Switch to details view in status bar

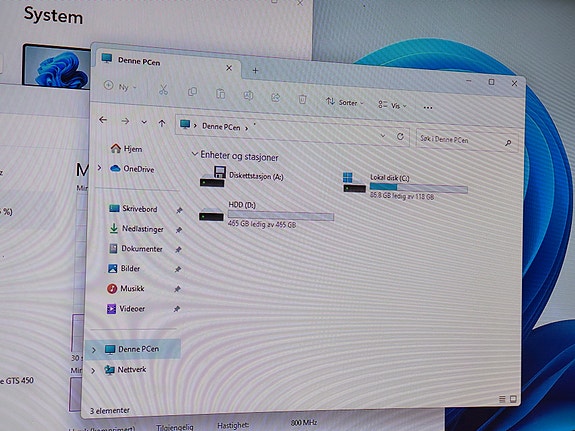(x=502, y=399)
